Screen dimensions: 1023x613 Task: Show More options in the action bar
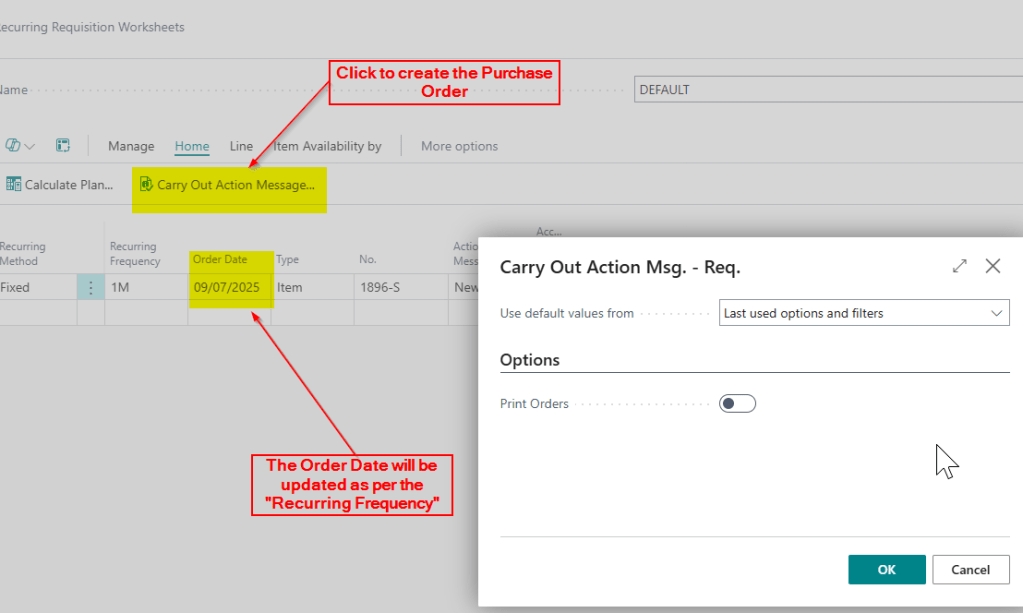459,146
